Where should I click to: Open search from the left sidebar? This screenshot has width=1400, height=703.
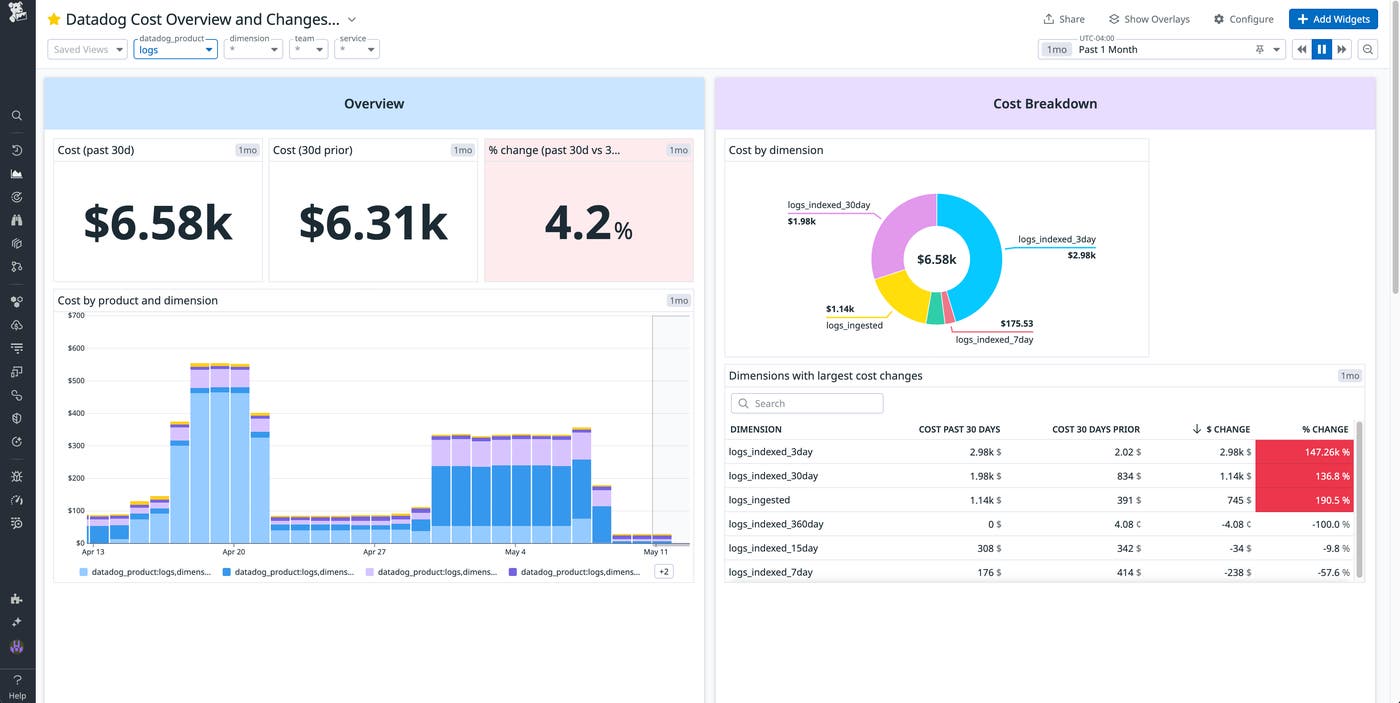[17, 116]
